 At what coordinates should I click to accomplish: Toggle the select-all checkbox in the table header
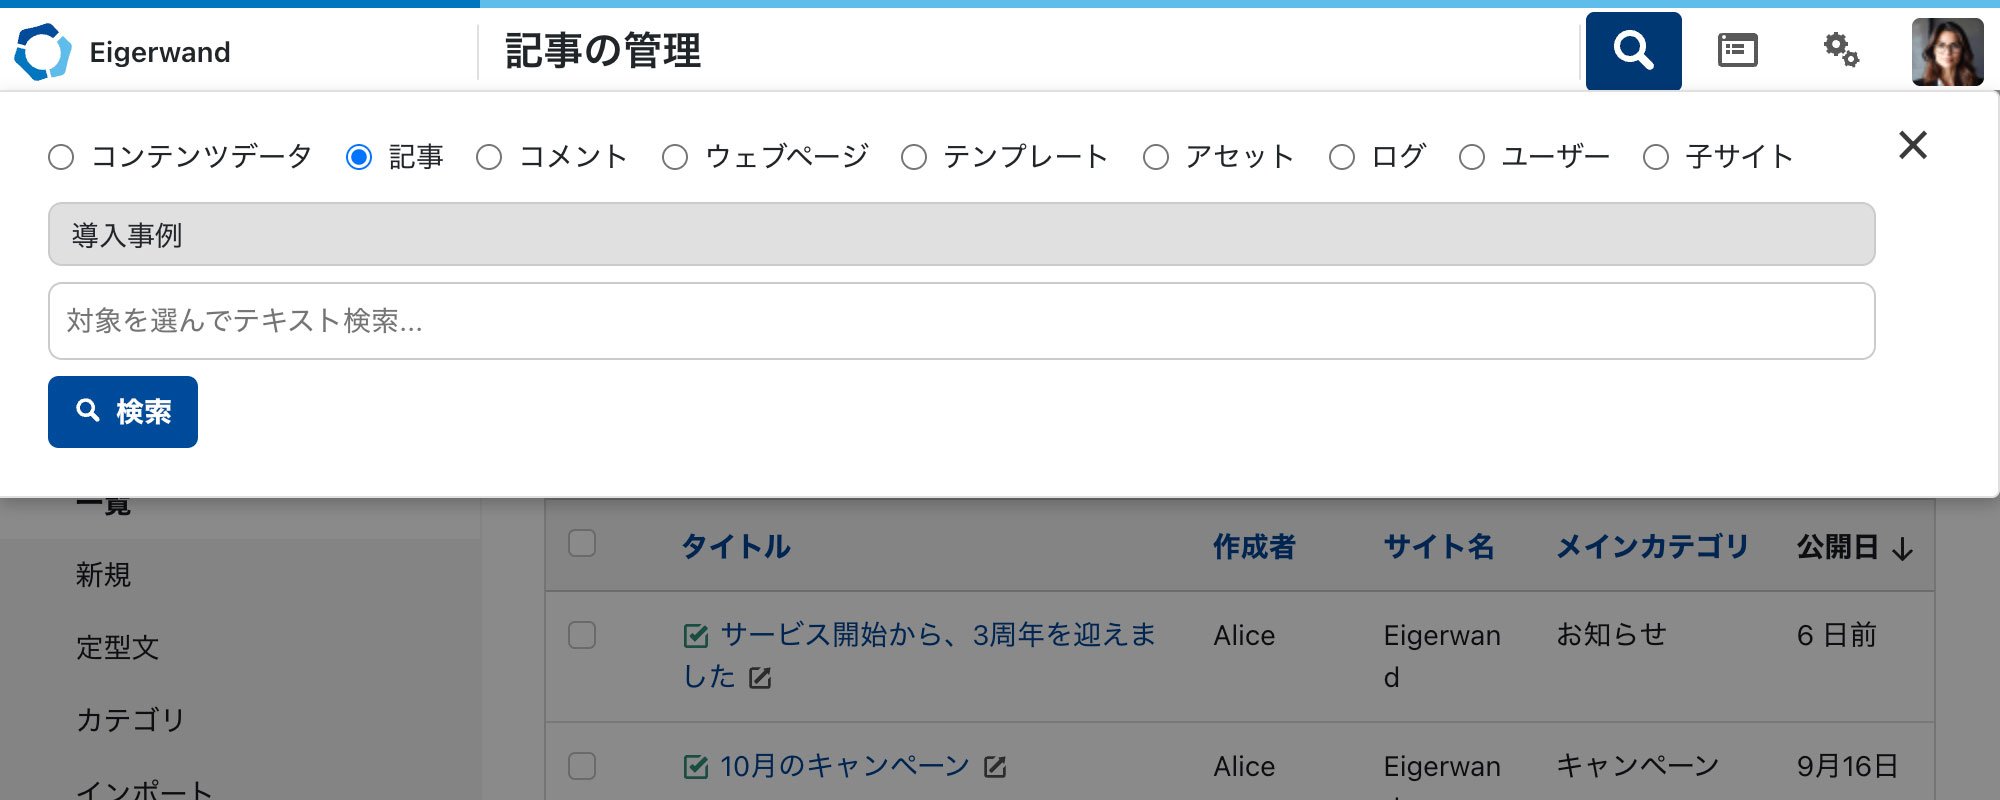(x=582, y=540)
